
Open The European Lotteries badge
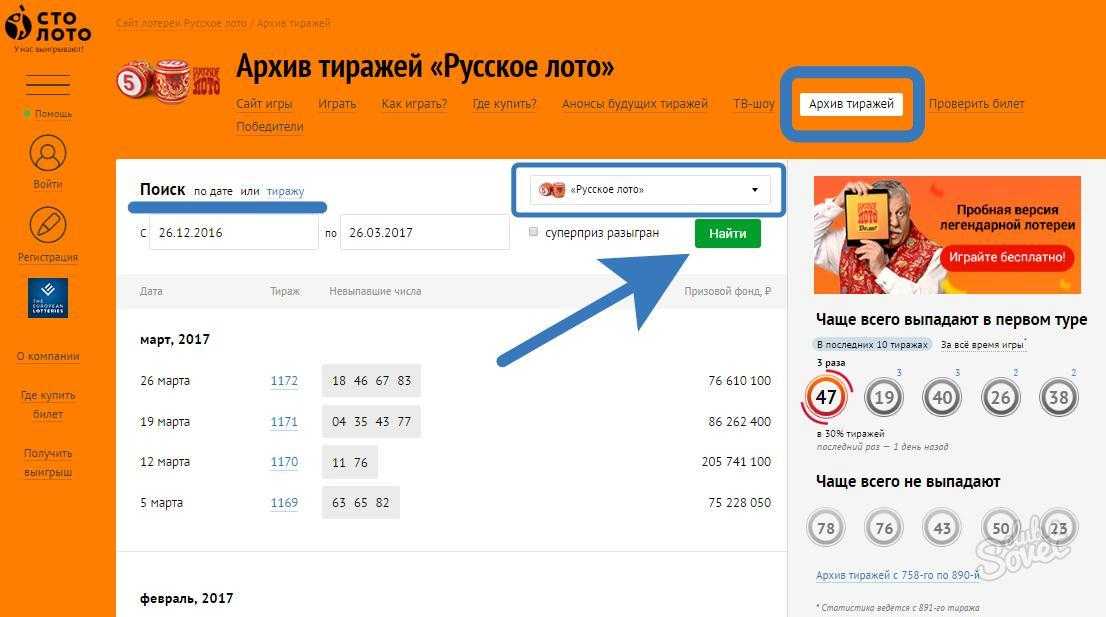(48, 298)
